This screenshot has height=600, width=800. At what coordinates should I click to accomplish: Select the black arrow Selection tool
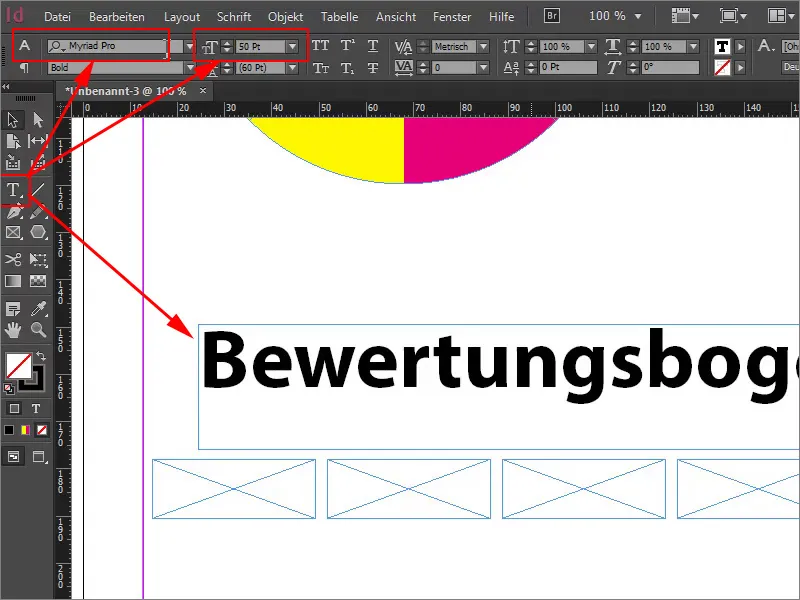coord(13,120)
